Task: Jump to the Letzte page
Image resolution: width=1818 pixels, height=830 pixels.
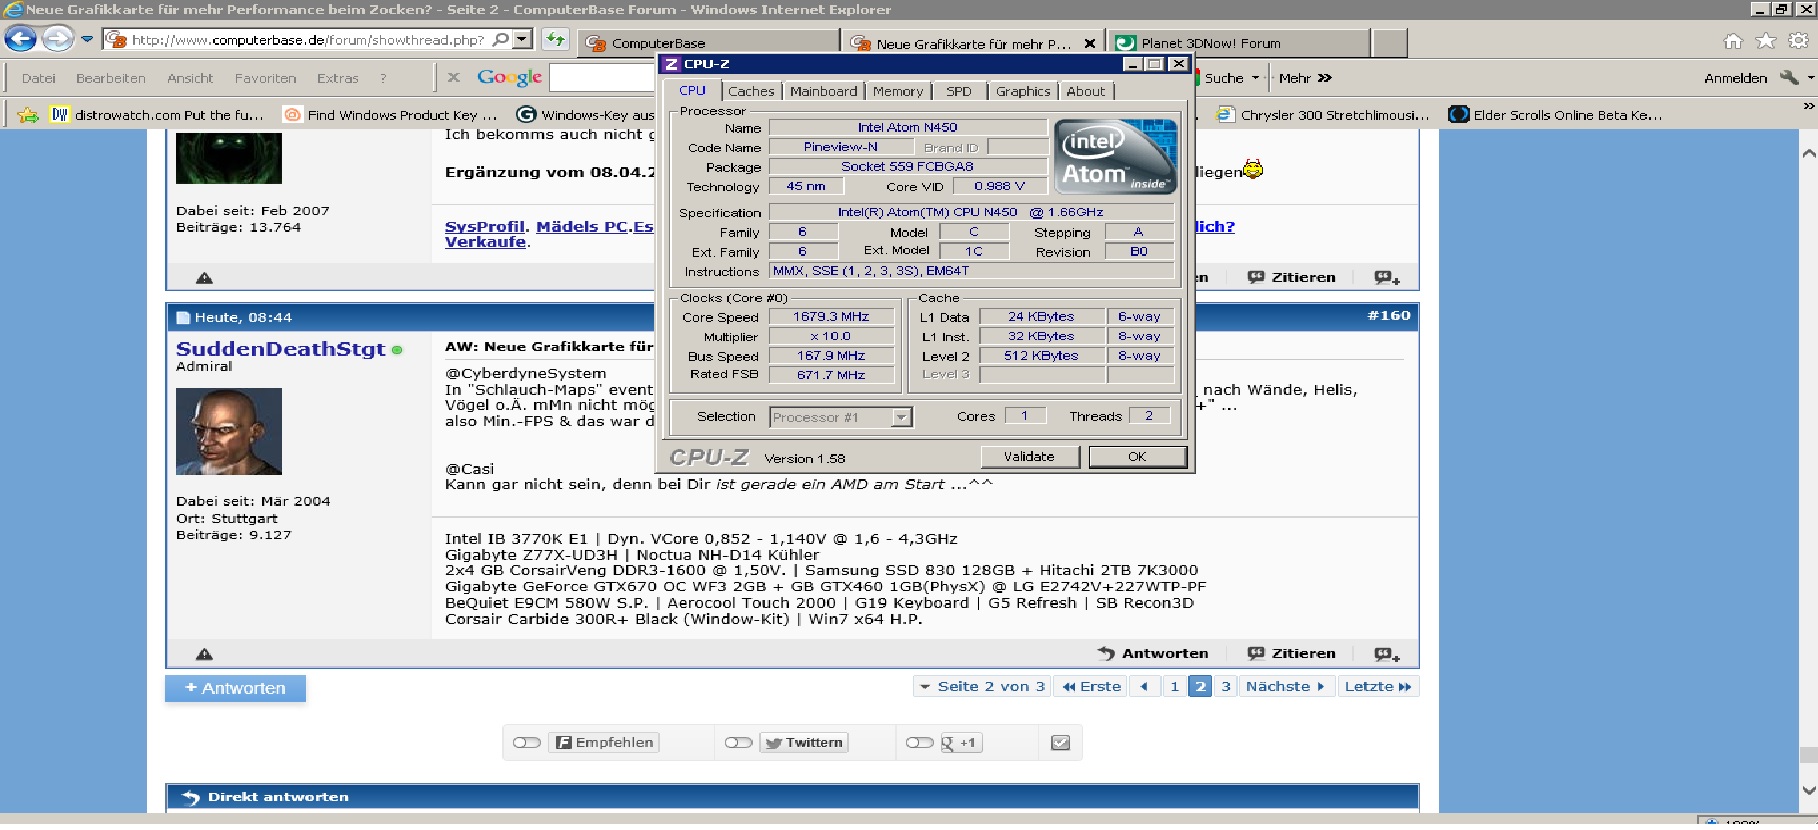Action: 1378,686
